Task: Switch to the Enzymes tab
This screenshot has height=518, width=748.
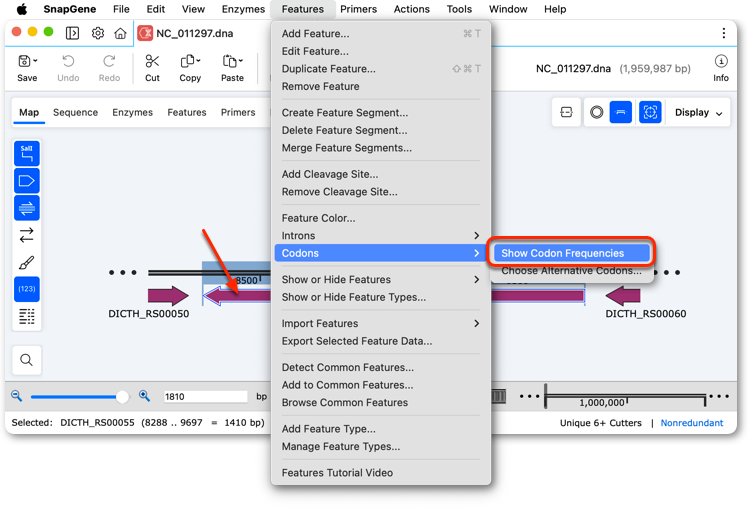Action: pos(133,113)
